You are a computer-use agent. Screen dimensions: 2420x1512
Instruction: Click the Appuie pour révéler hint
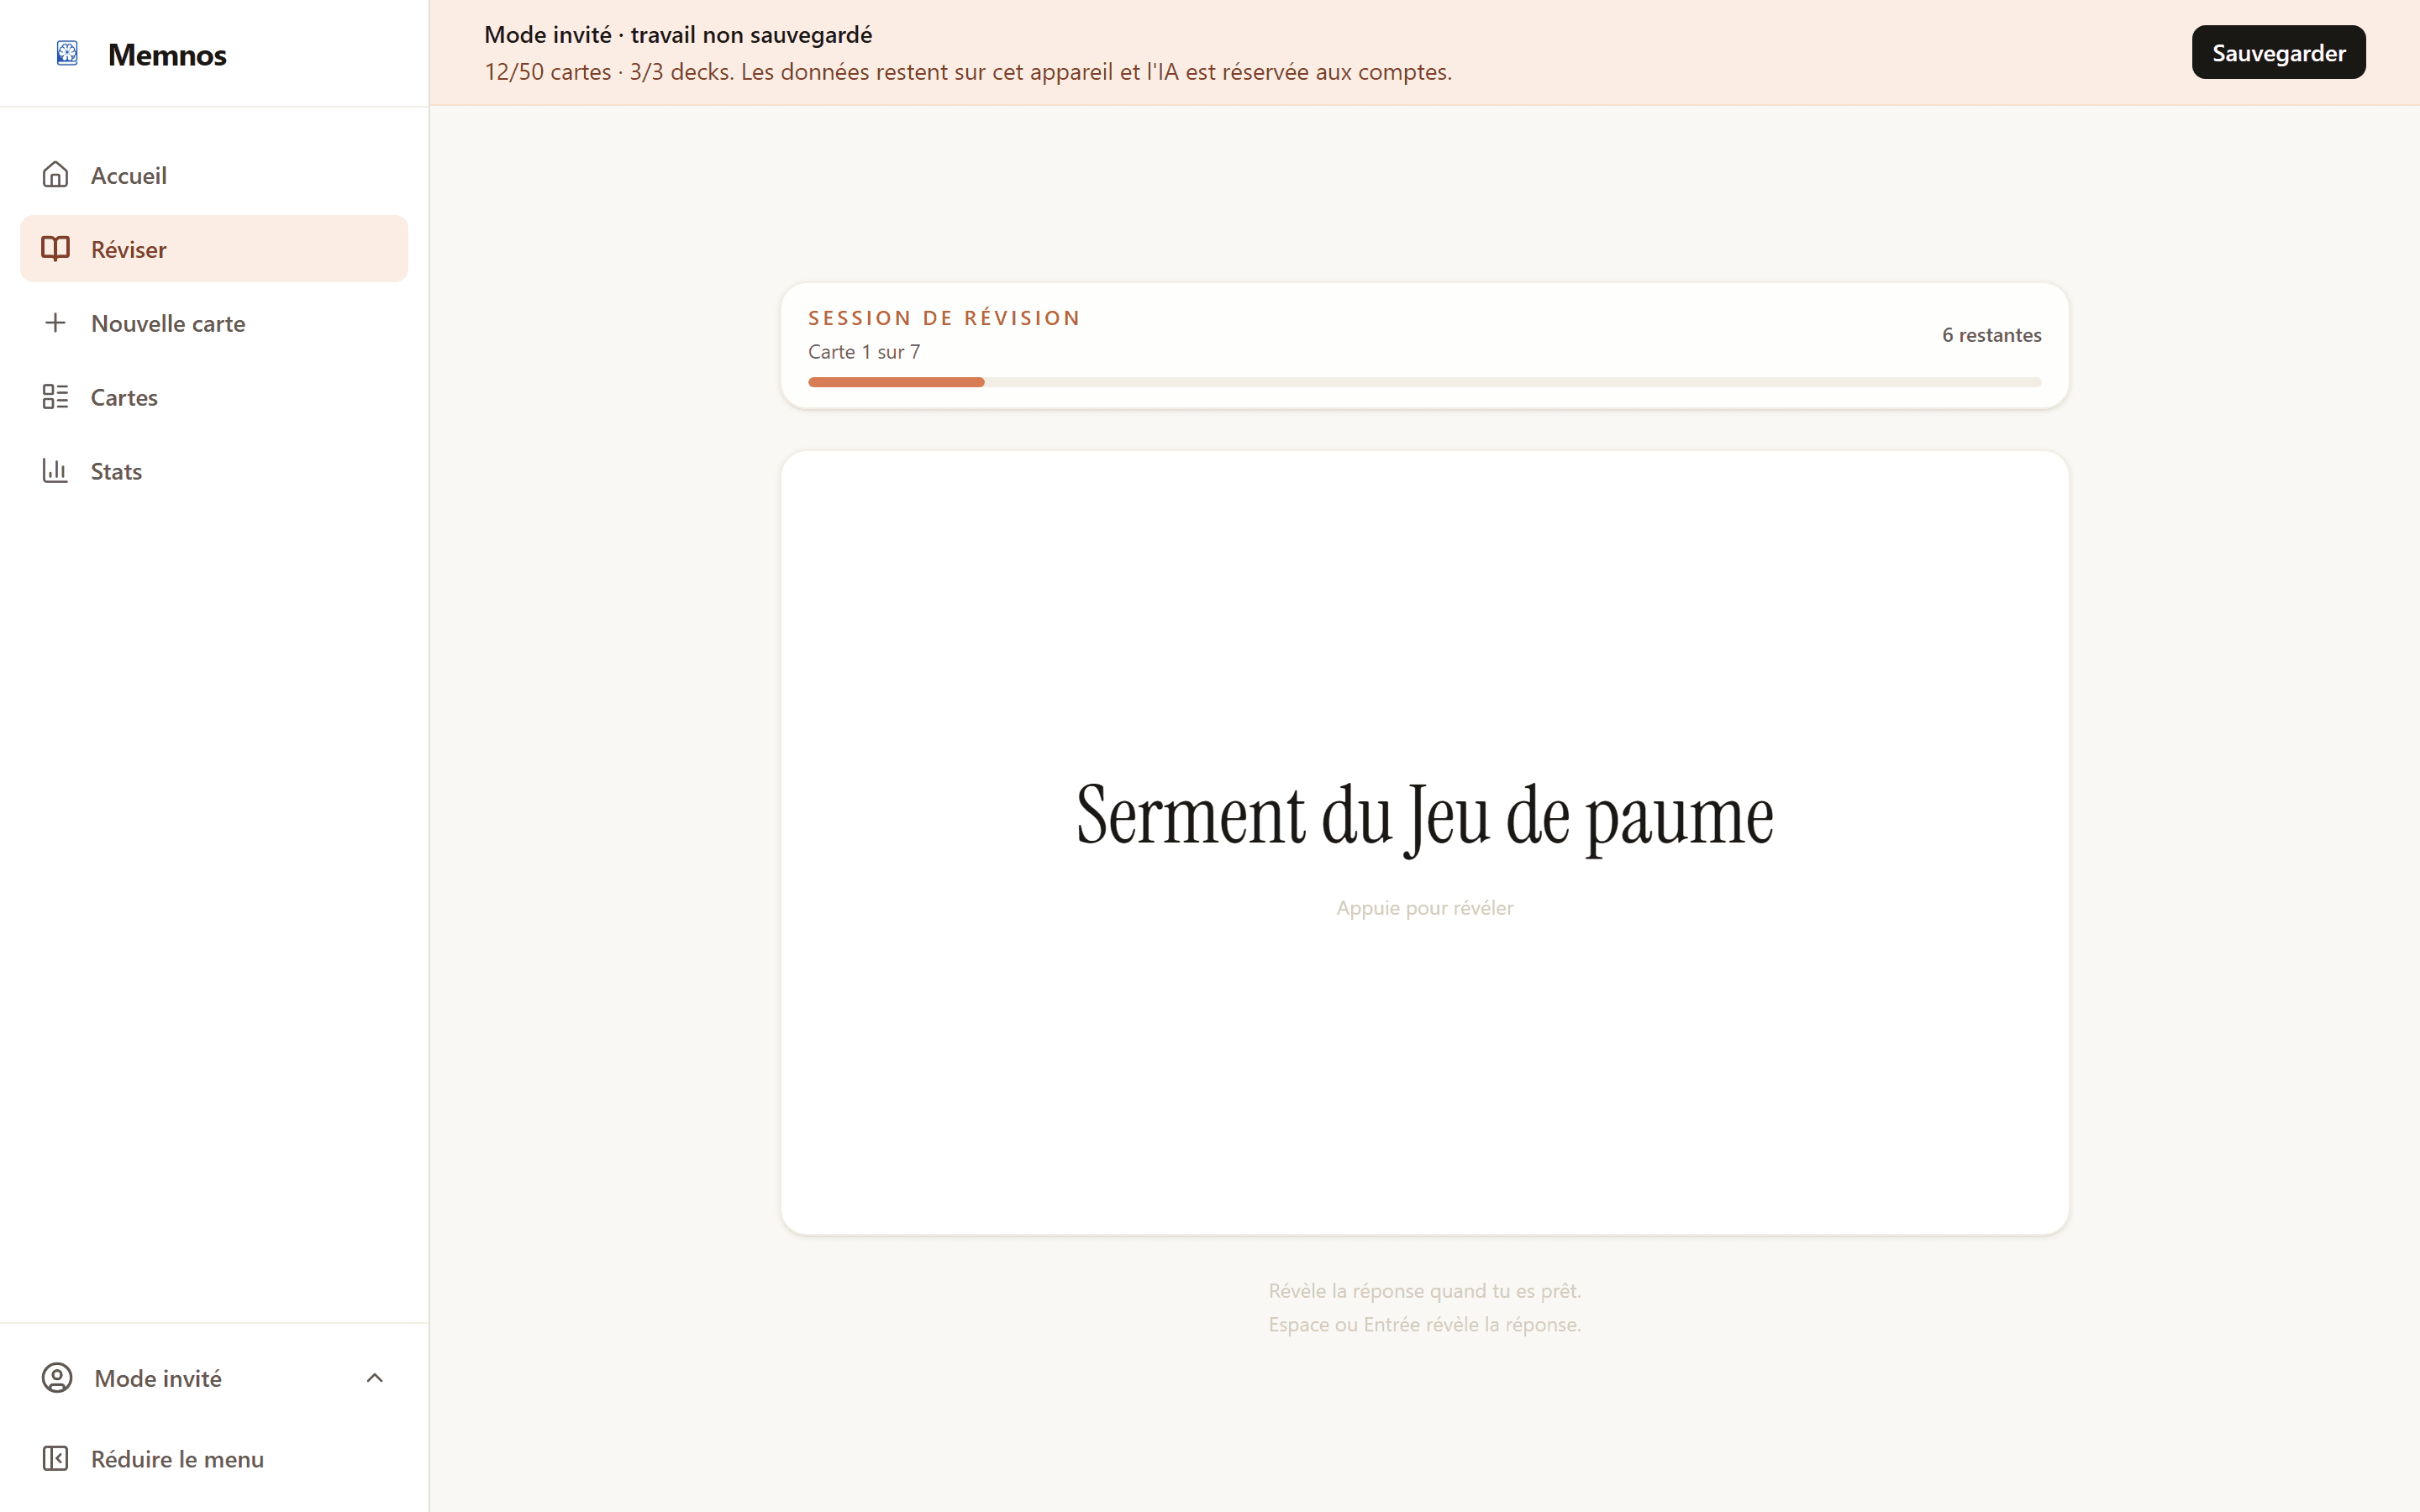coord(1424,908)
